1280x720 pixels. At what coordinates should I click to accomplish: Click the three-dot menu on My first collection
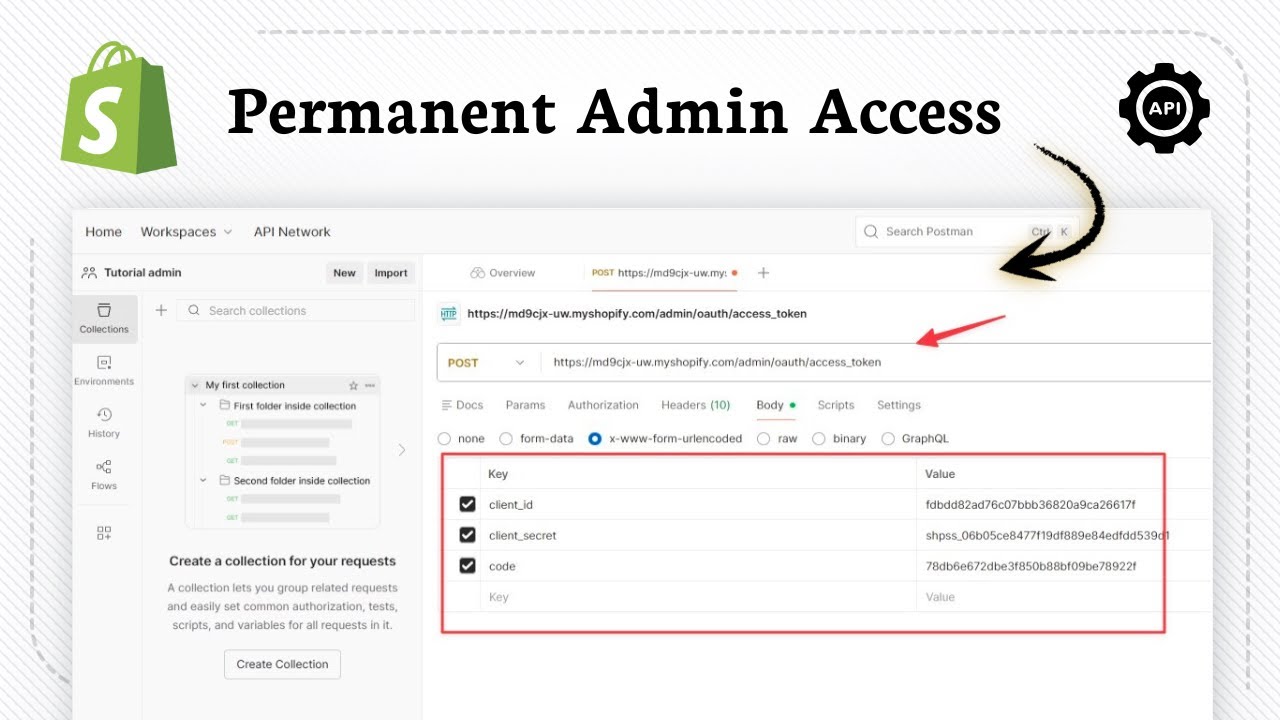click(x=370, y=385)
